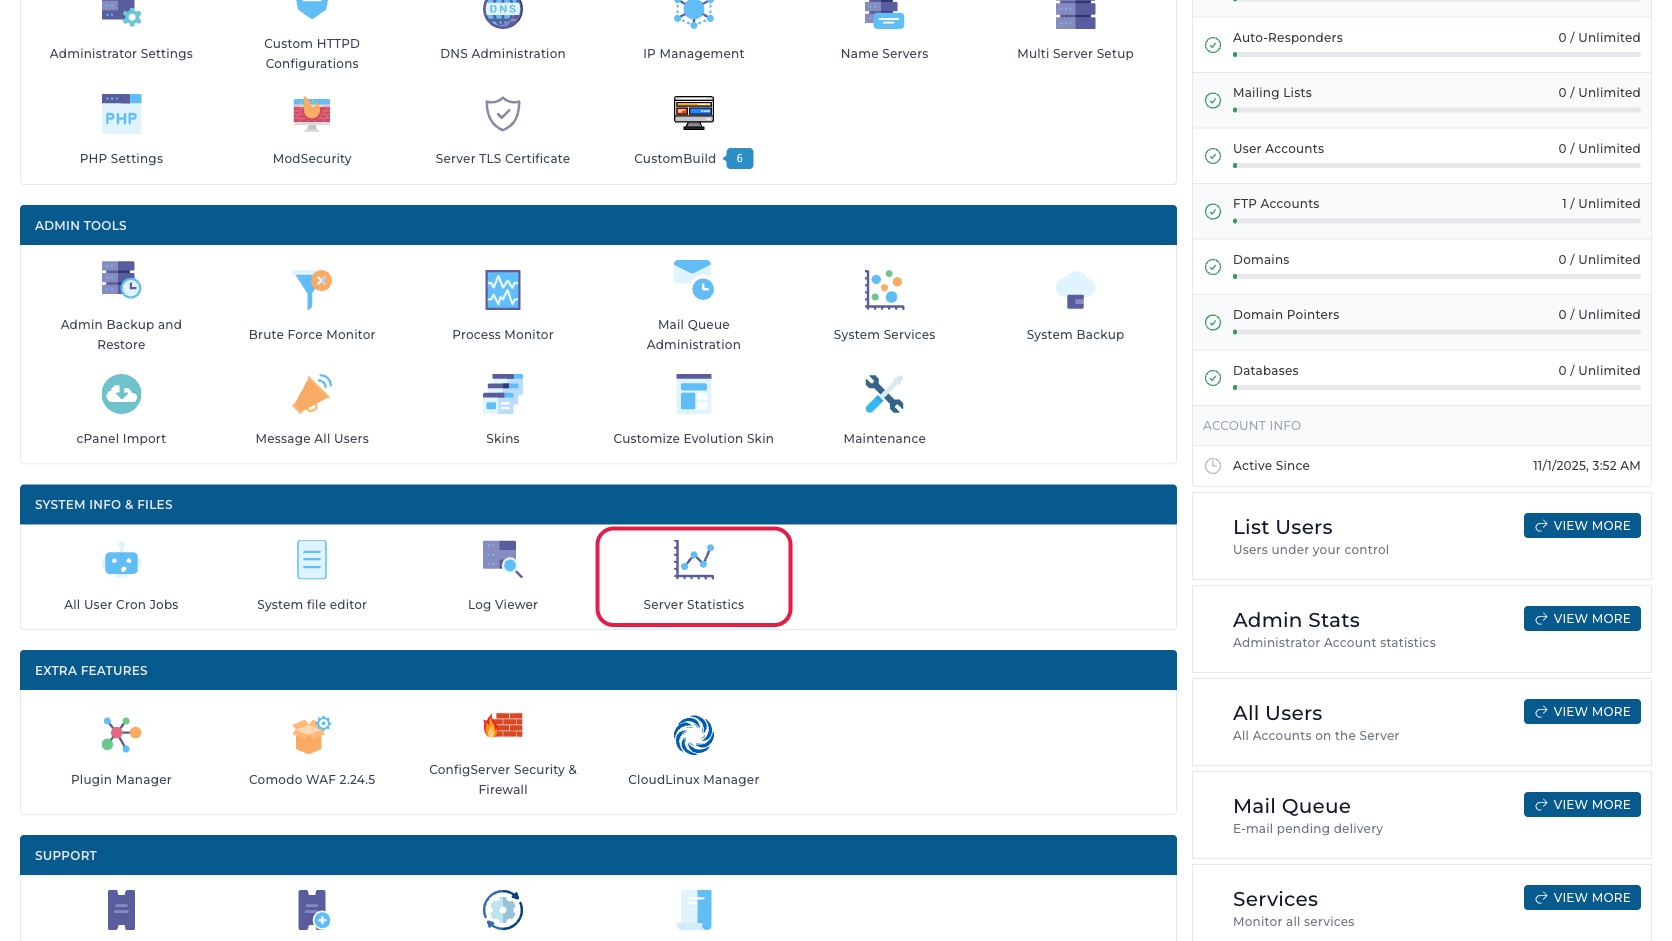The width and height of the screenshot is (1672, 941).
Task: Click the Admin Tools section header
Action: tap(598, 225)
